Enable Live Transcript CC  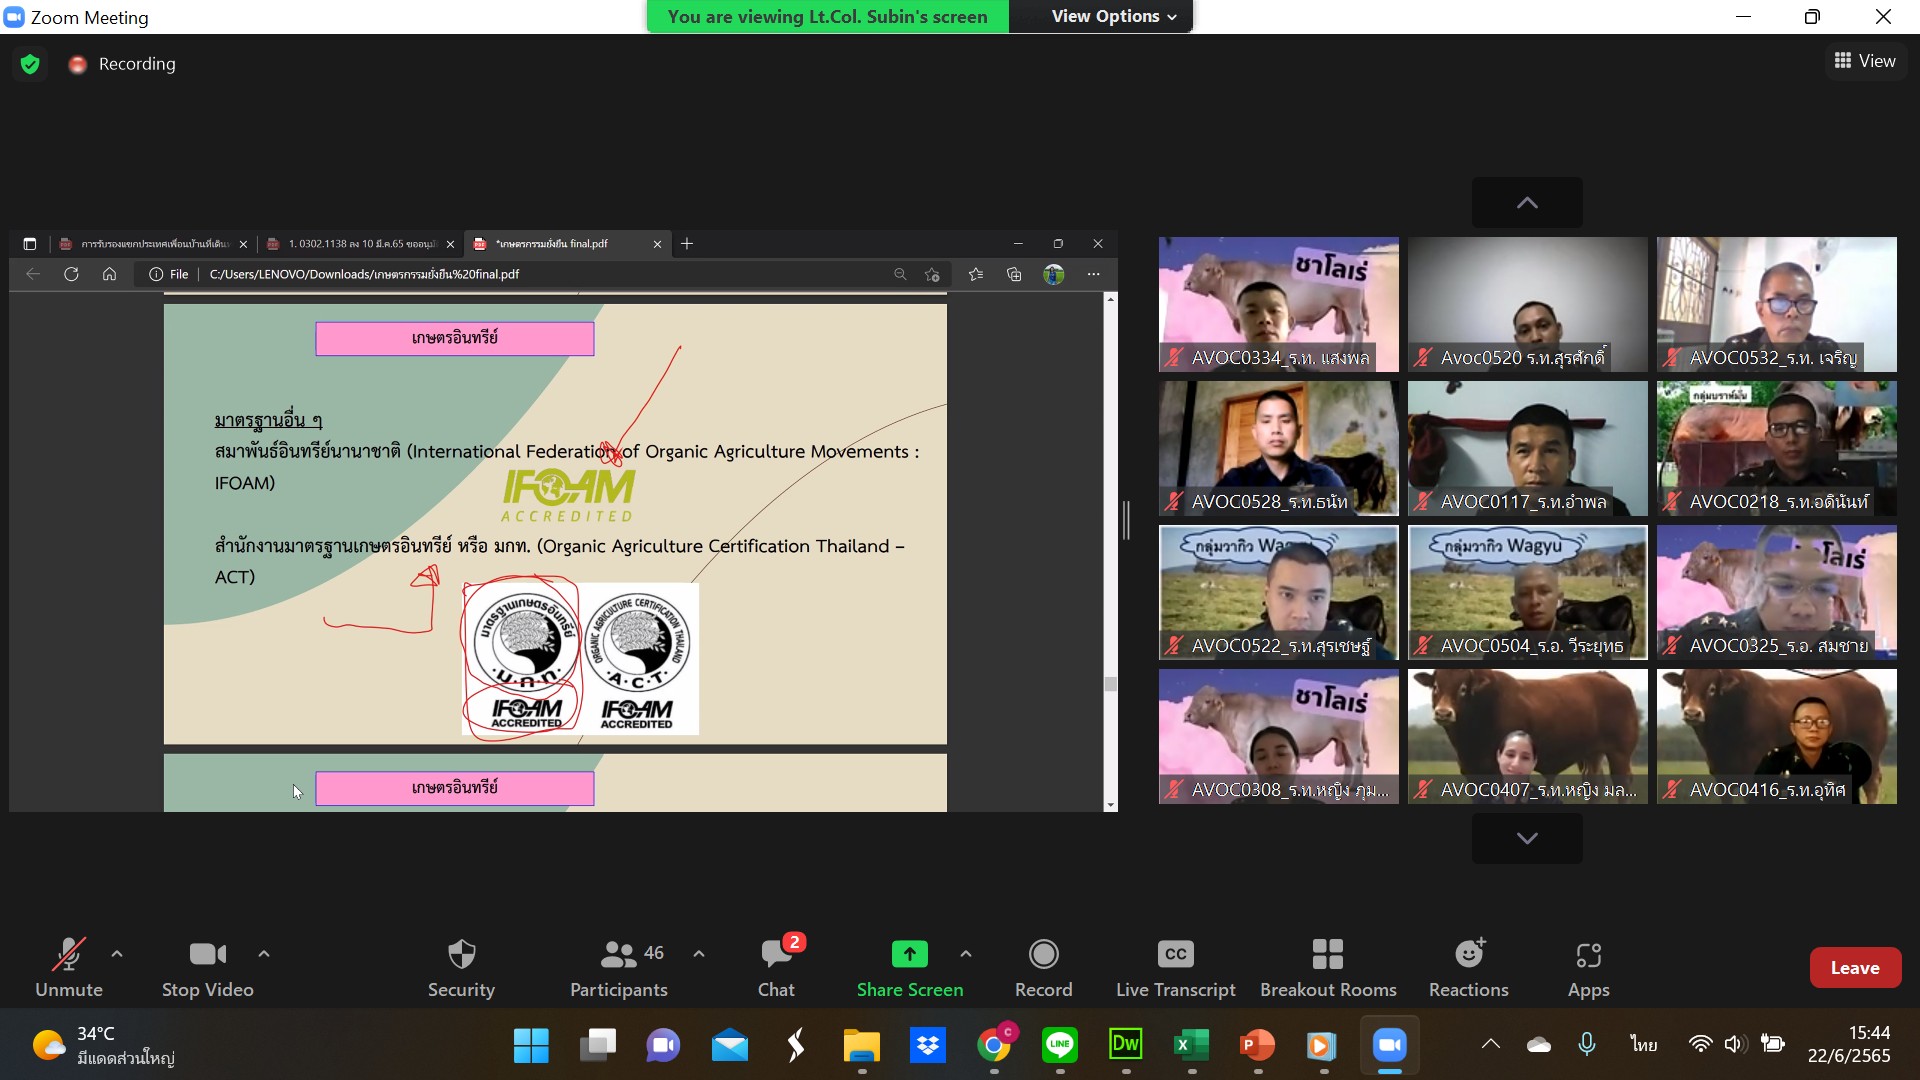(x=1176, y=967)
